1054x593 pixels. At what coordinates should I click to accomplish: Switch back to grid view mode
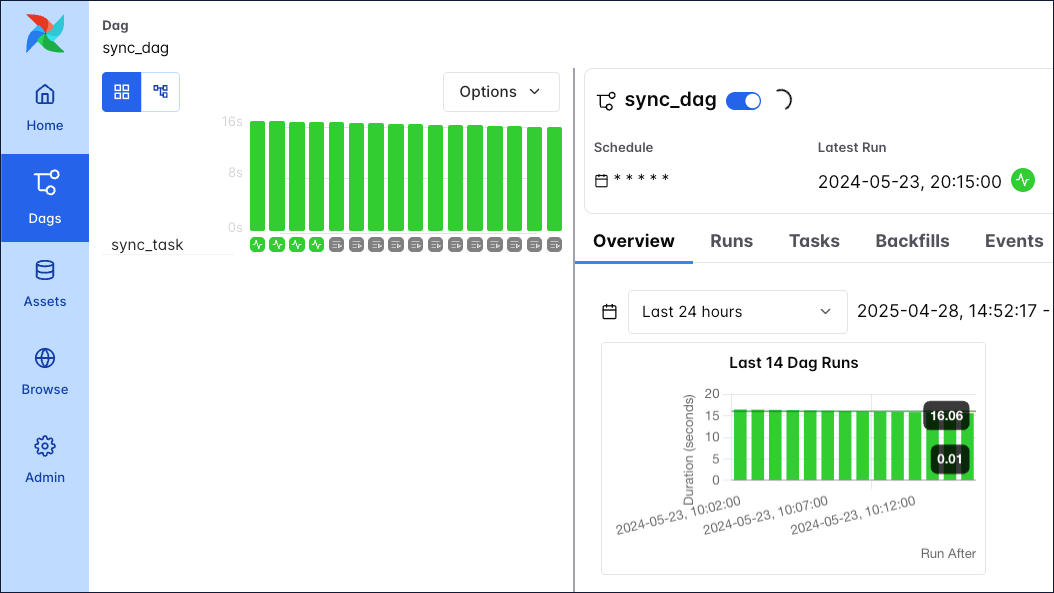point(122,91)
